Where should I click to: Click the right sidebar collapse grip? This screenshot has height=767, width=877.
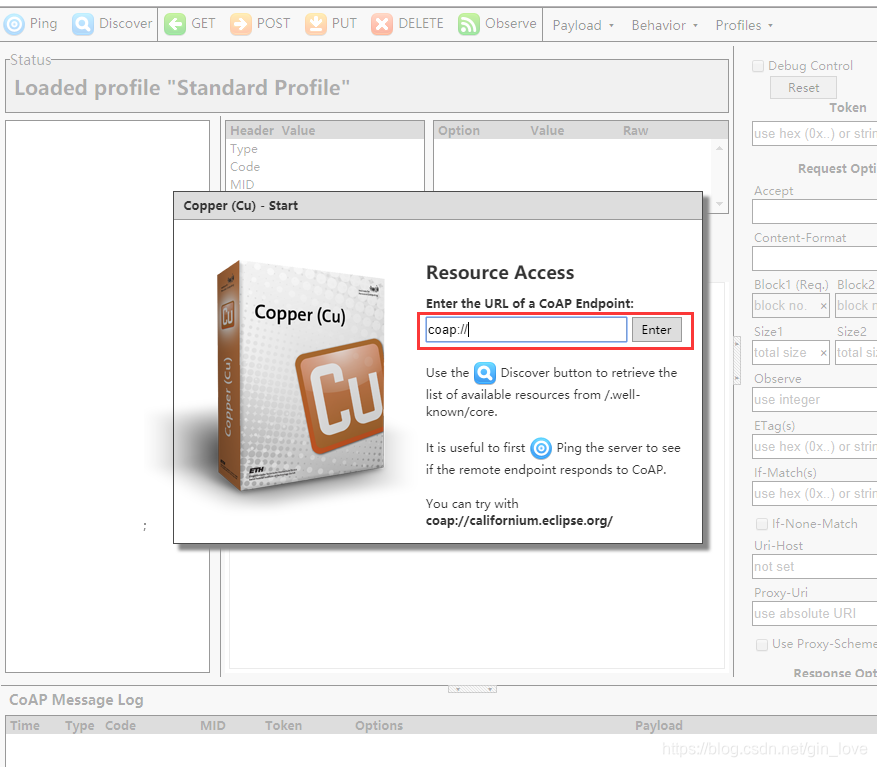point(737,361)
